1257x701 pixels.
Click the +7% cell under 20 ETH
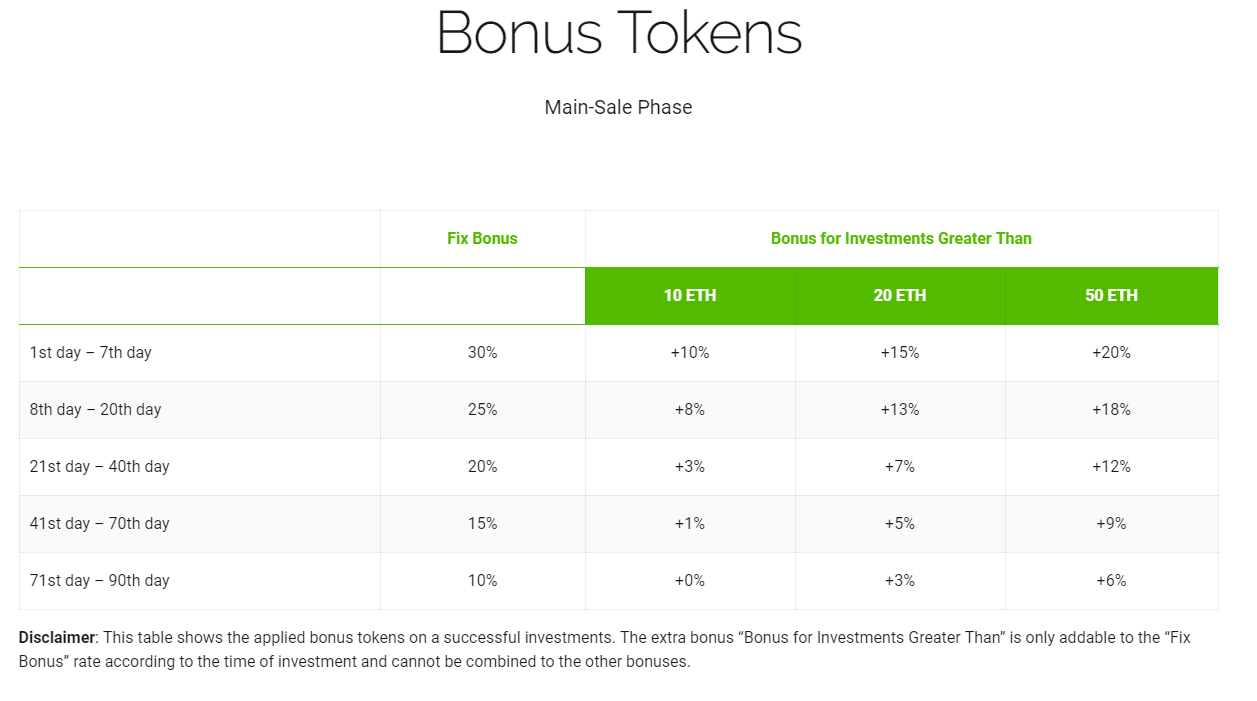tap(900, 466)
